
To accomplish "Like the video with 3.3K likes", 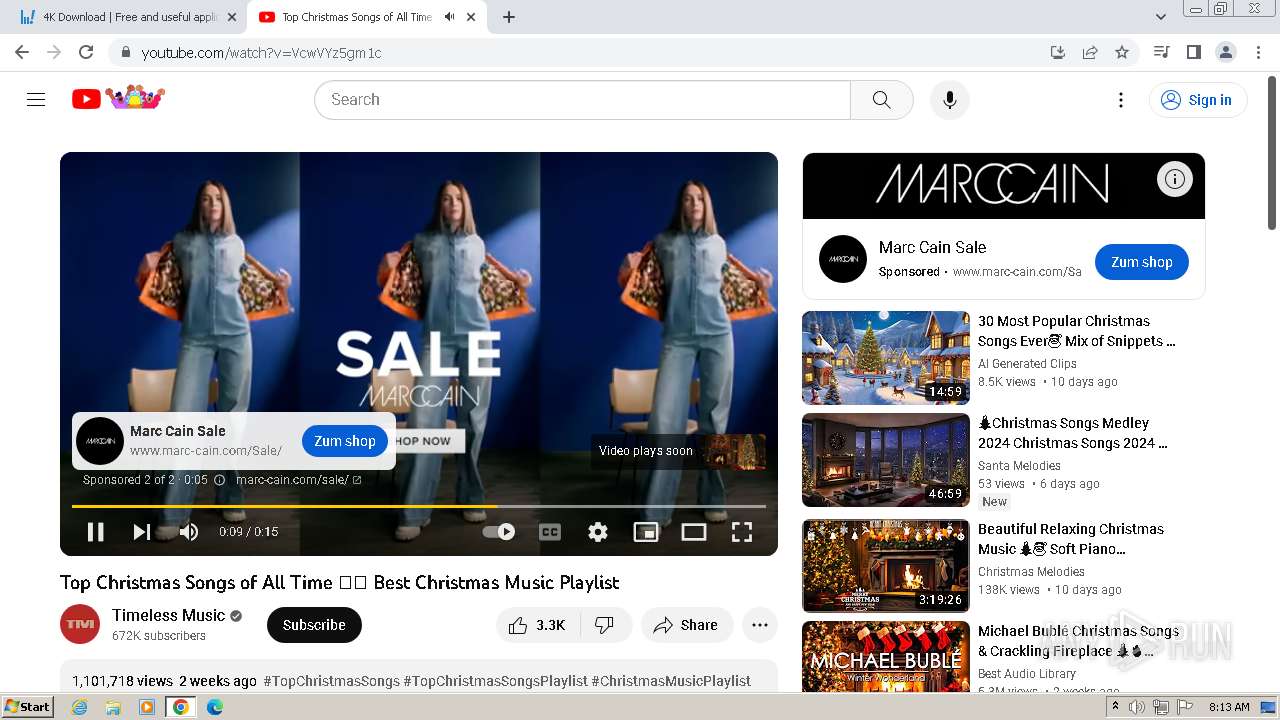I will pos(537,625).
